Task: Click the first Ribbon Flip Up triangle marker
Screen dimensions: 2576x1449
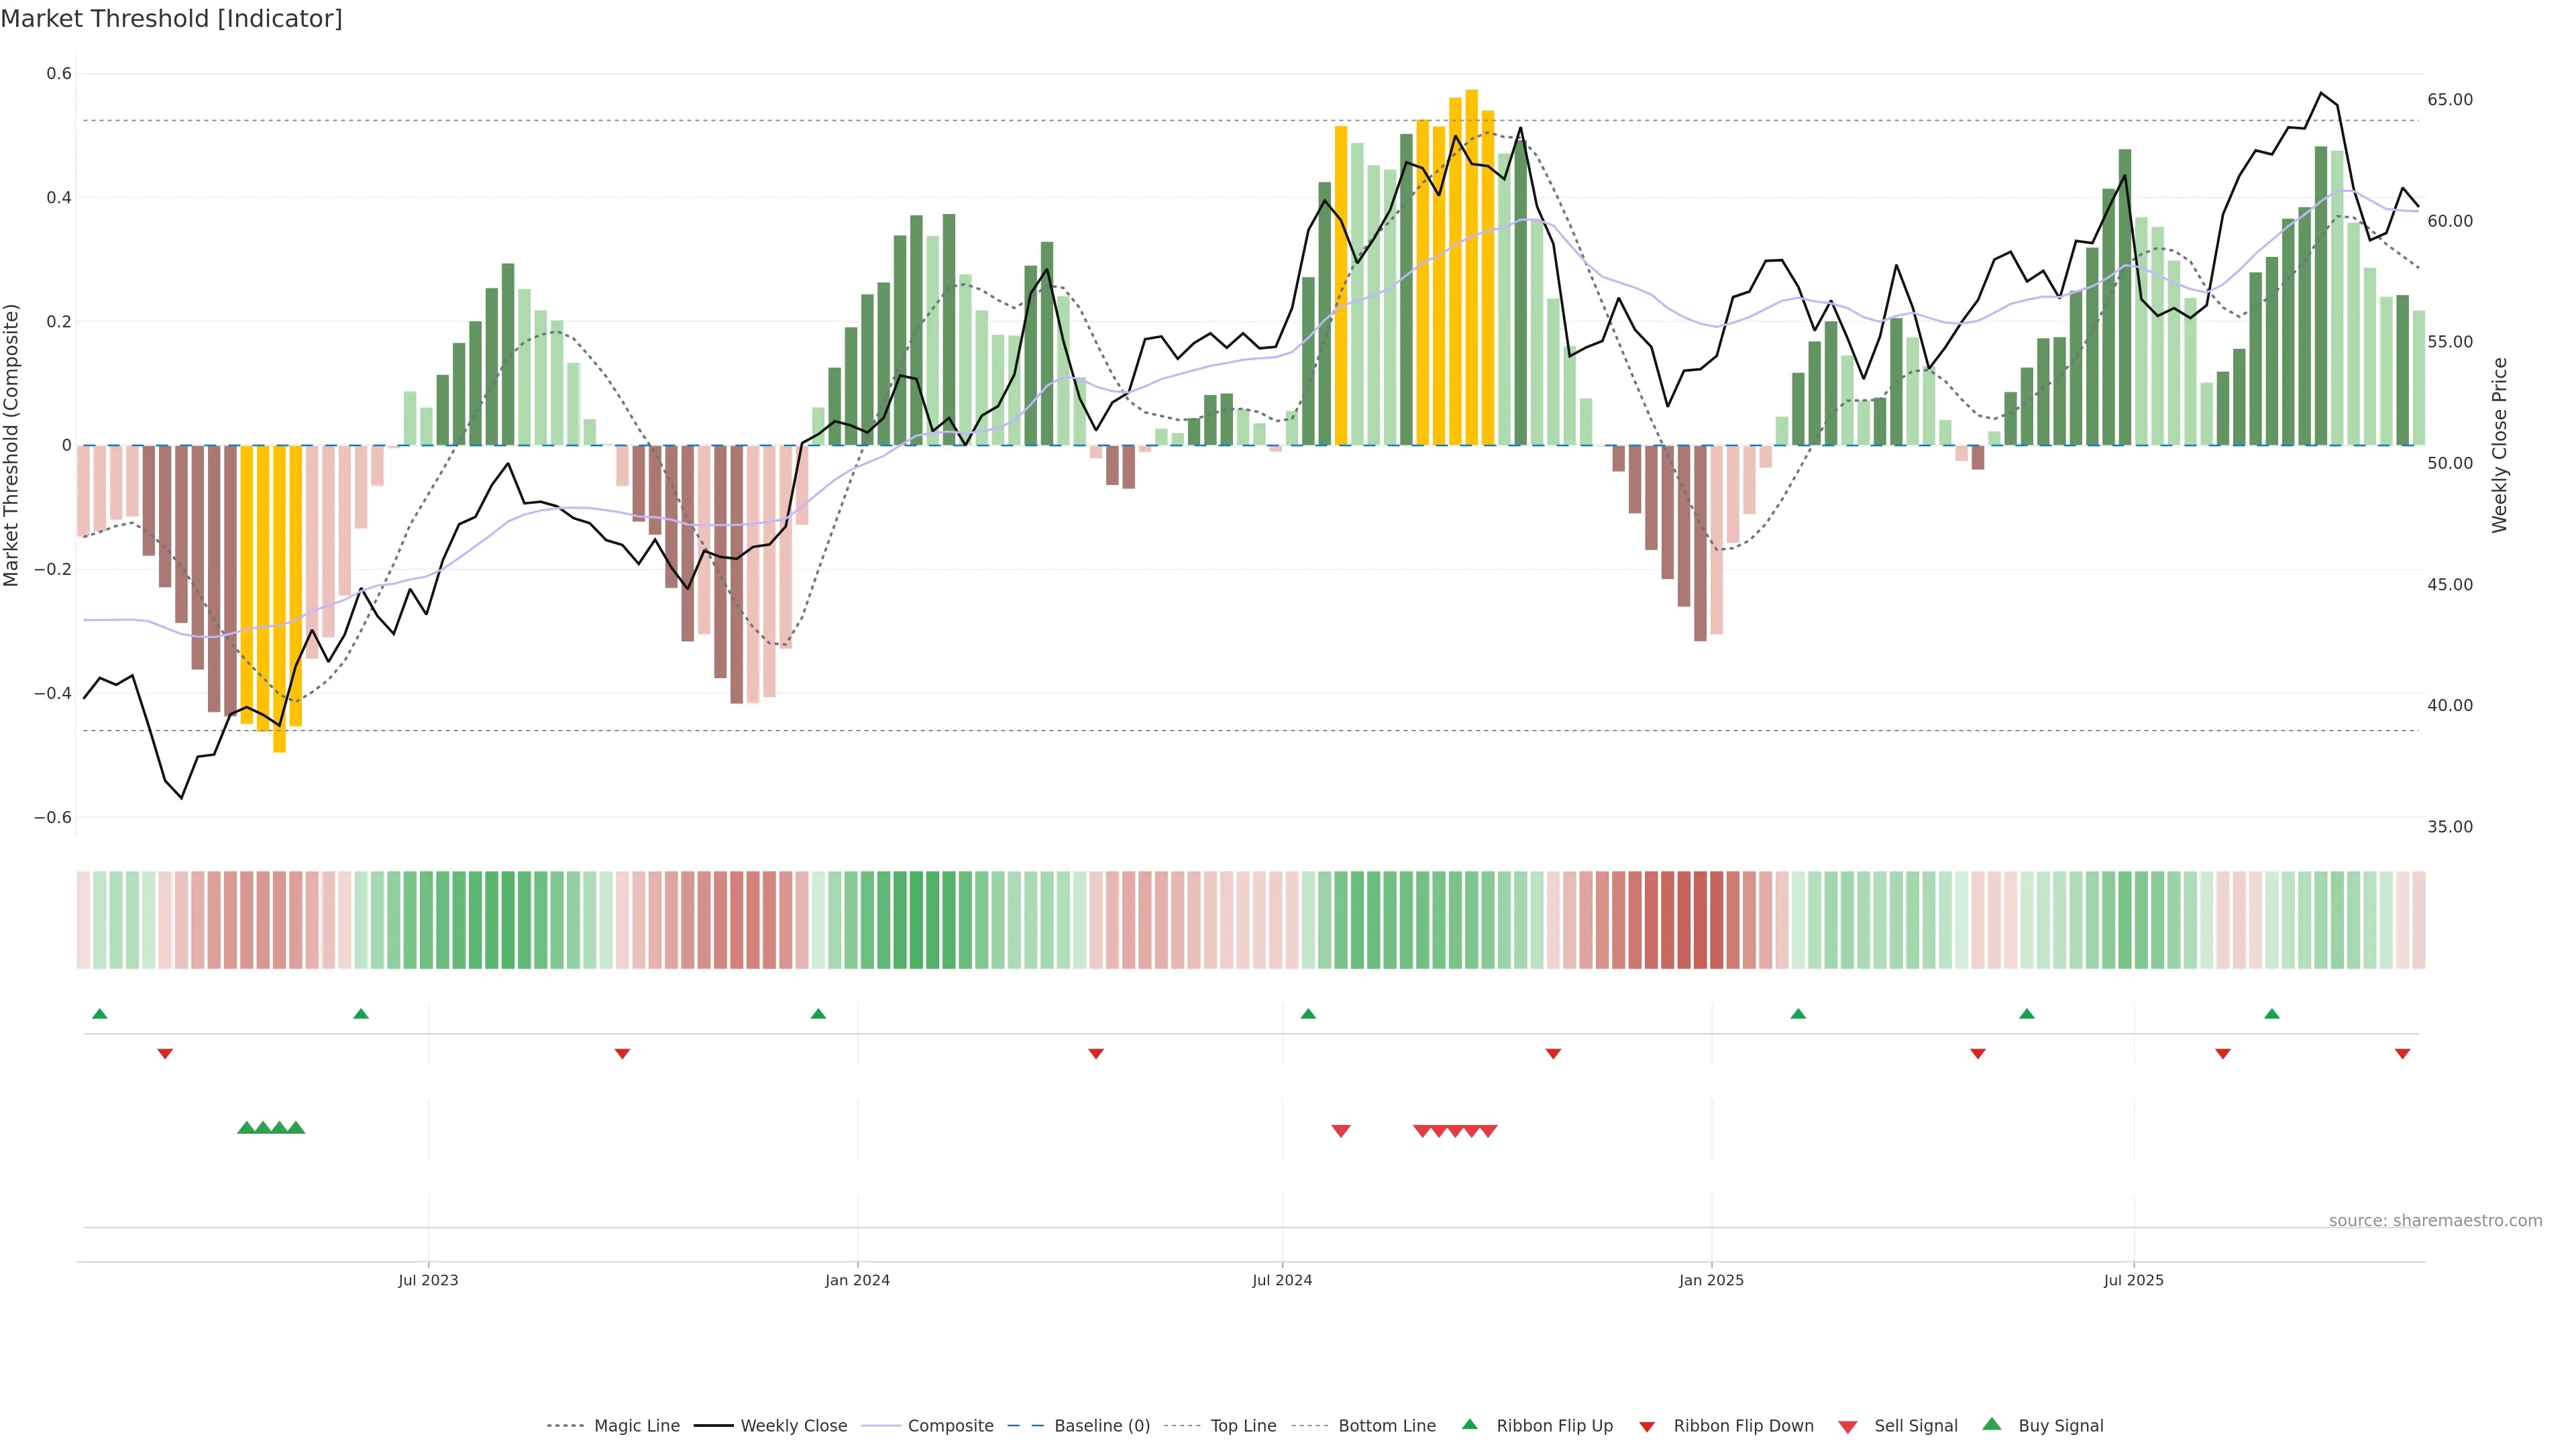Action: click(99, 1014)
